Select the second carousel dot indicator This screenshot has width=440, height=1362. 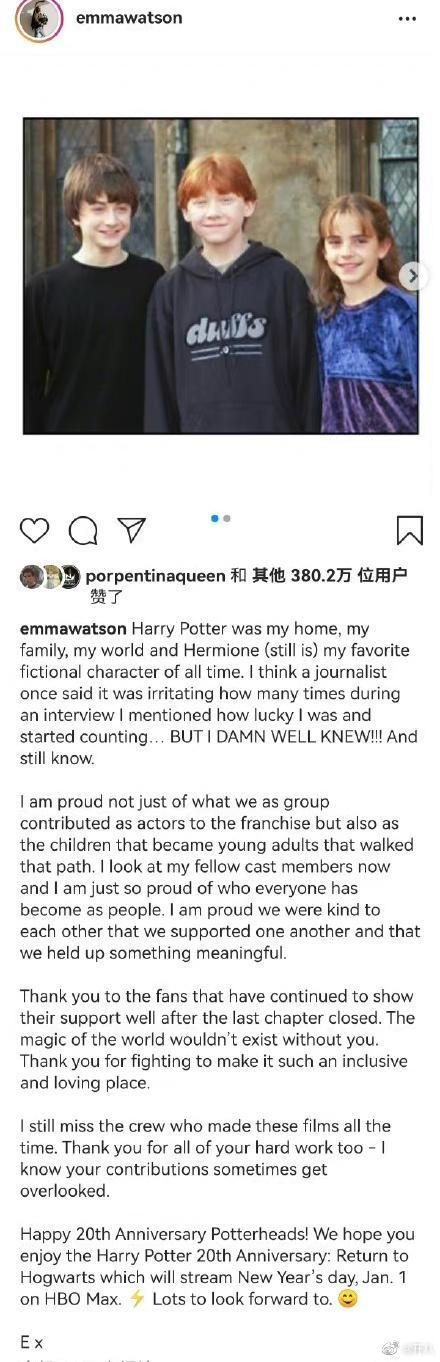(227, 518)
